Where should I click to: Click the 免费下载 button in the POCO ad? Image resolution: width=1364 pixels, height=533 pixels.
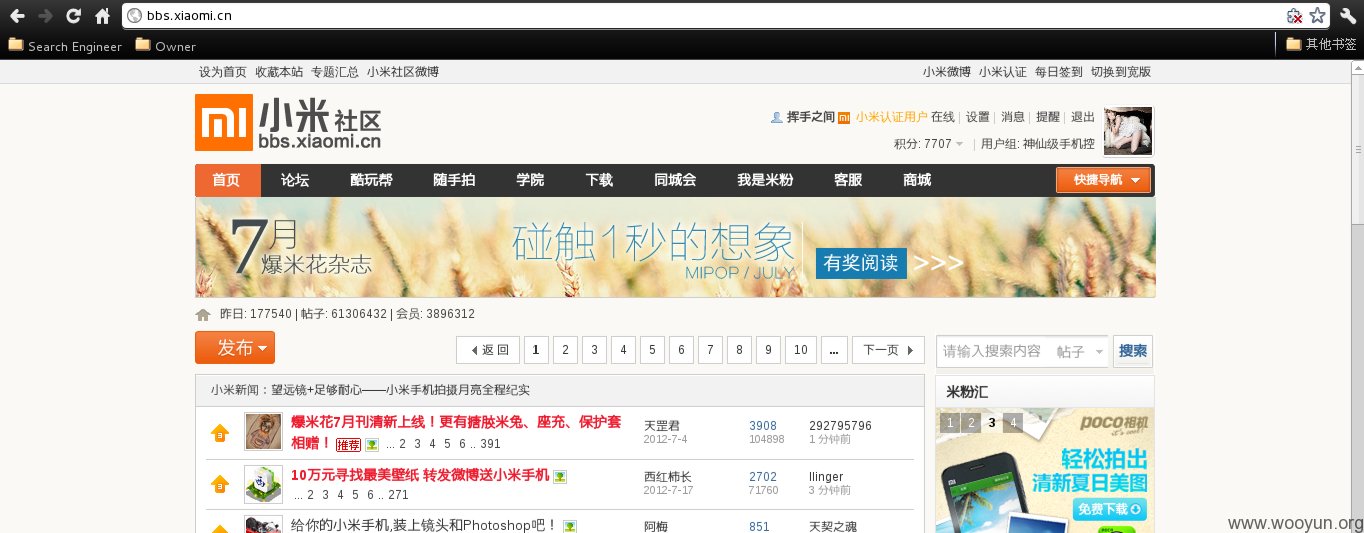(x=1111, y=511)
